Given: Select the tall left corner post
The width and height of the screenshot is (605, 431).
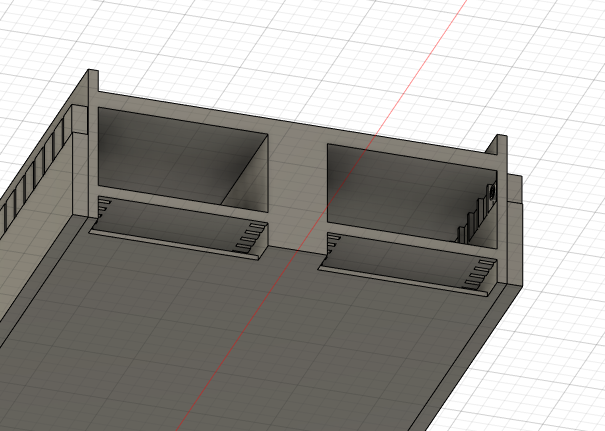Looking at the screenshot, I should coord(93,143).
